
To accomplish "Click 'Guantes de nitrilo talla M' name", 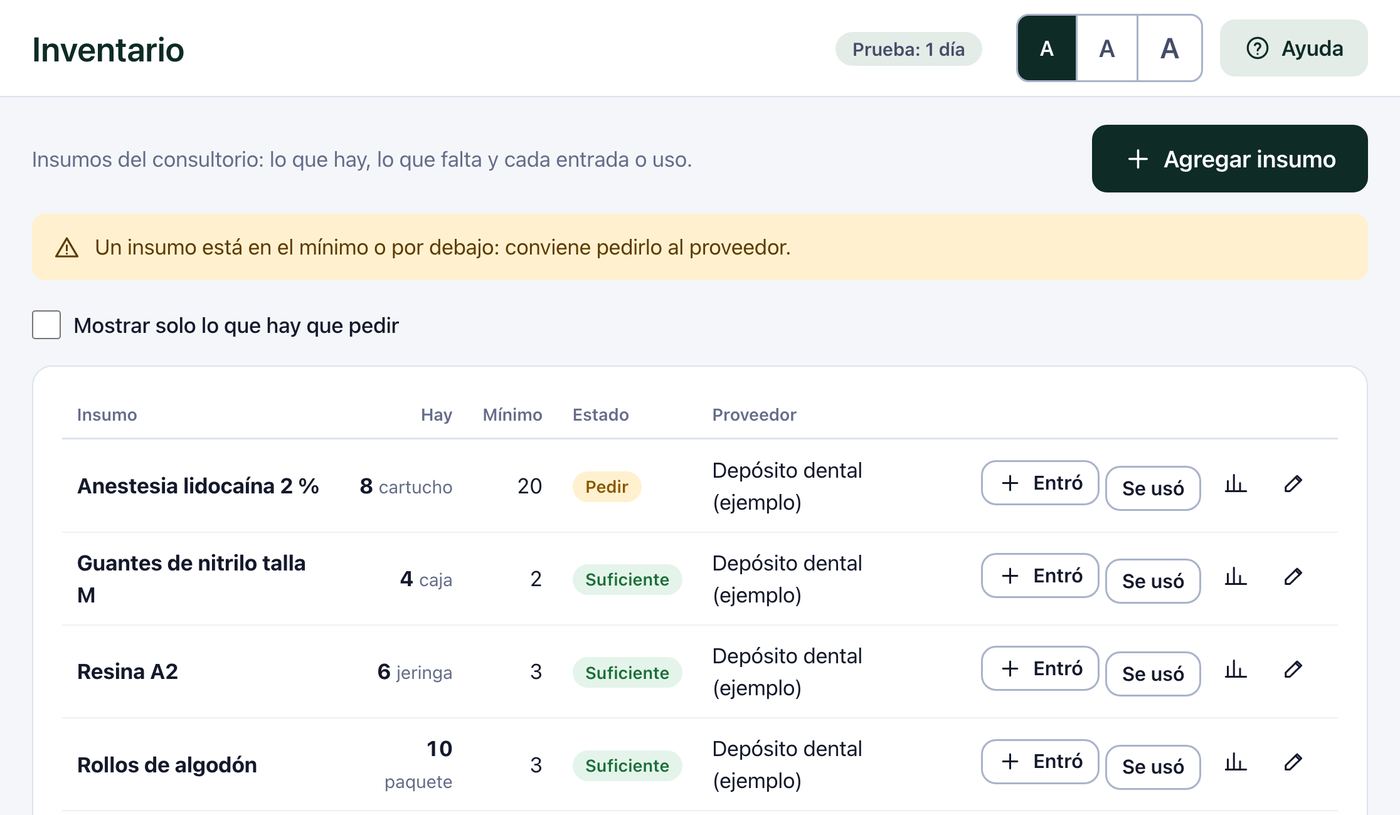I will tap(191, 579).
